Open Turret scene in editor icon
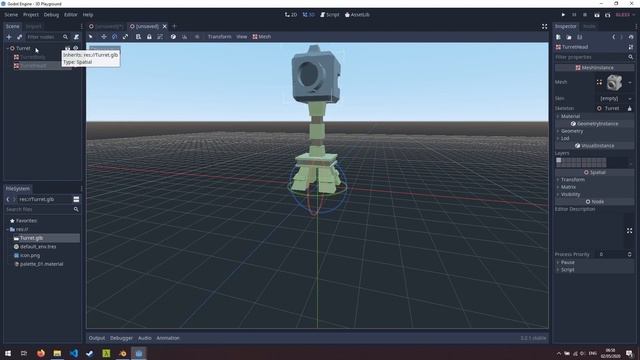Screen dimensions: 640x360 pos(67,48)
